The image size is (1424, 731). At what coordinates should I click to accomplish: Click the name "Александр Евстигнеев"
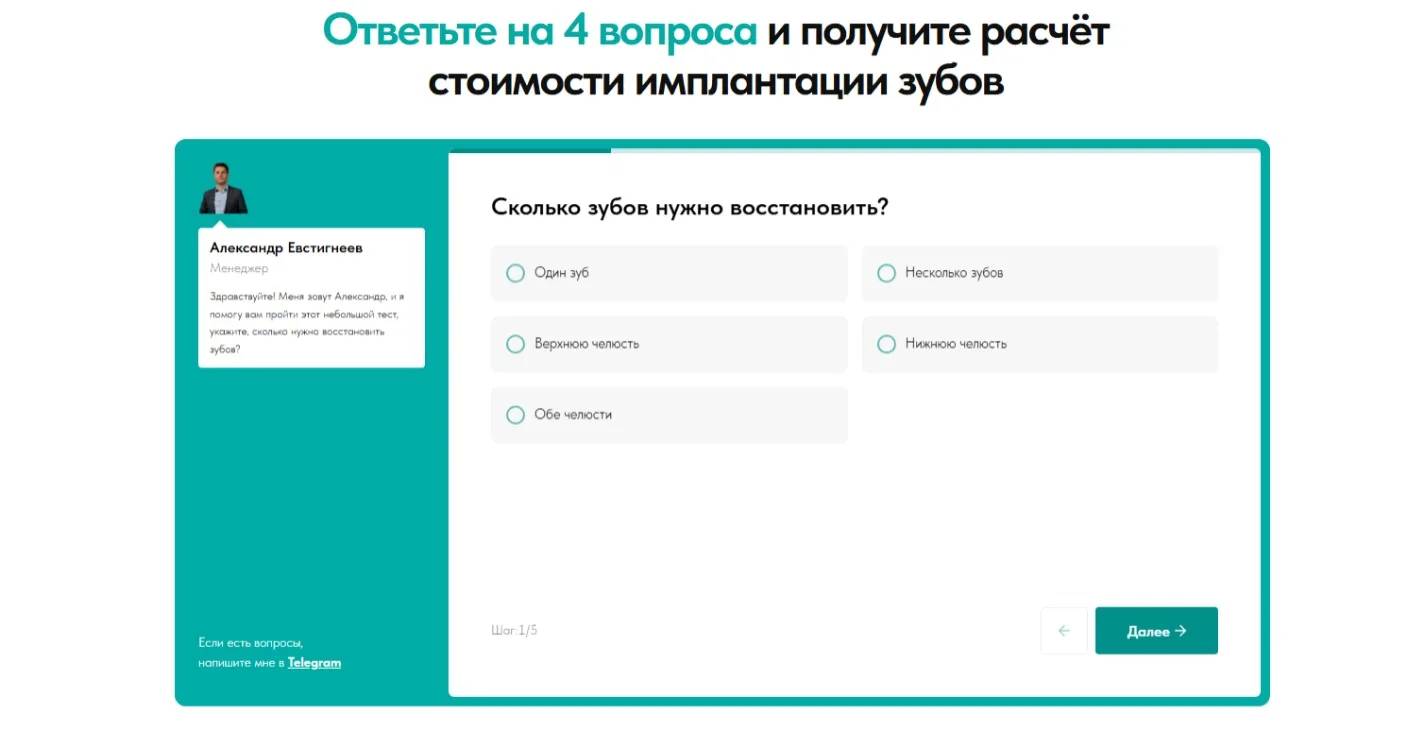click(286, 248)
